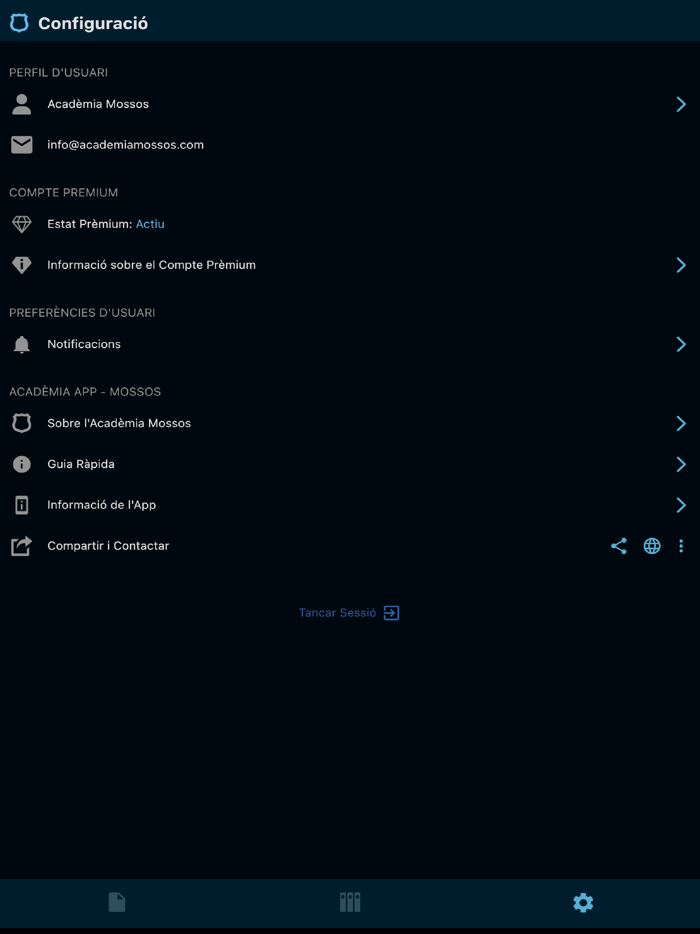
Task: Open Informació de l'App item
Action: coord(350,505)
